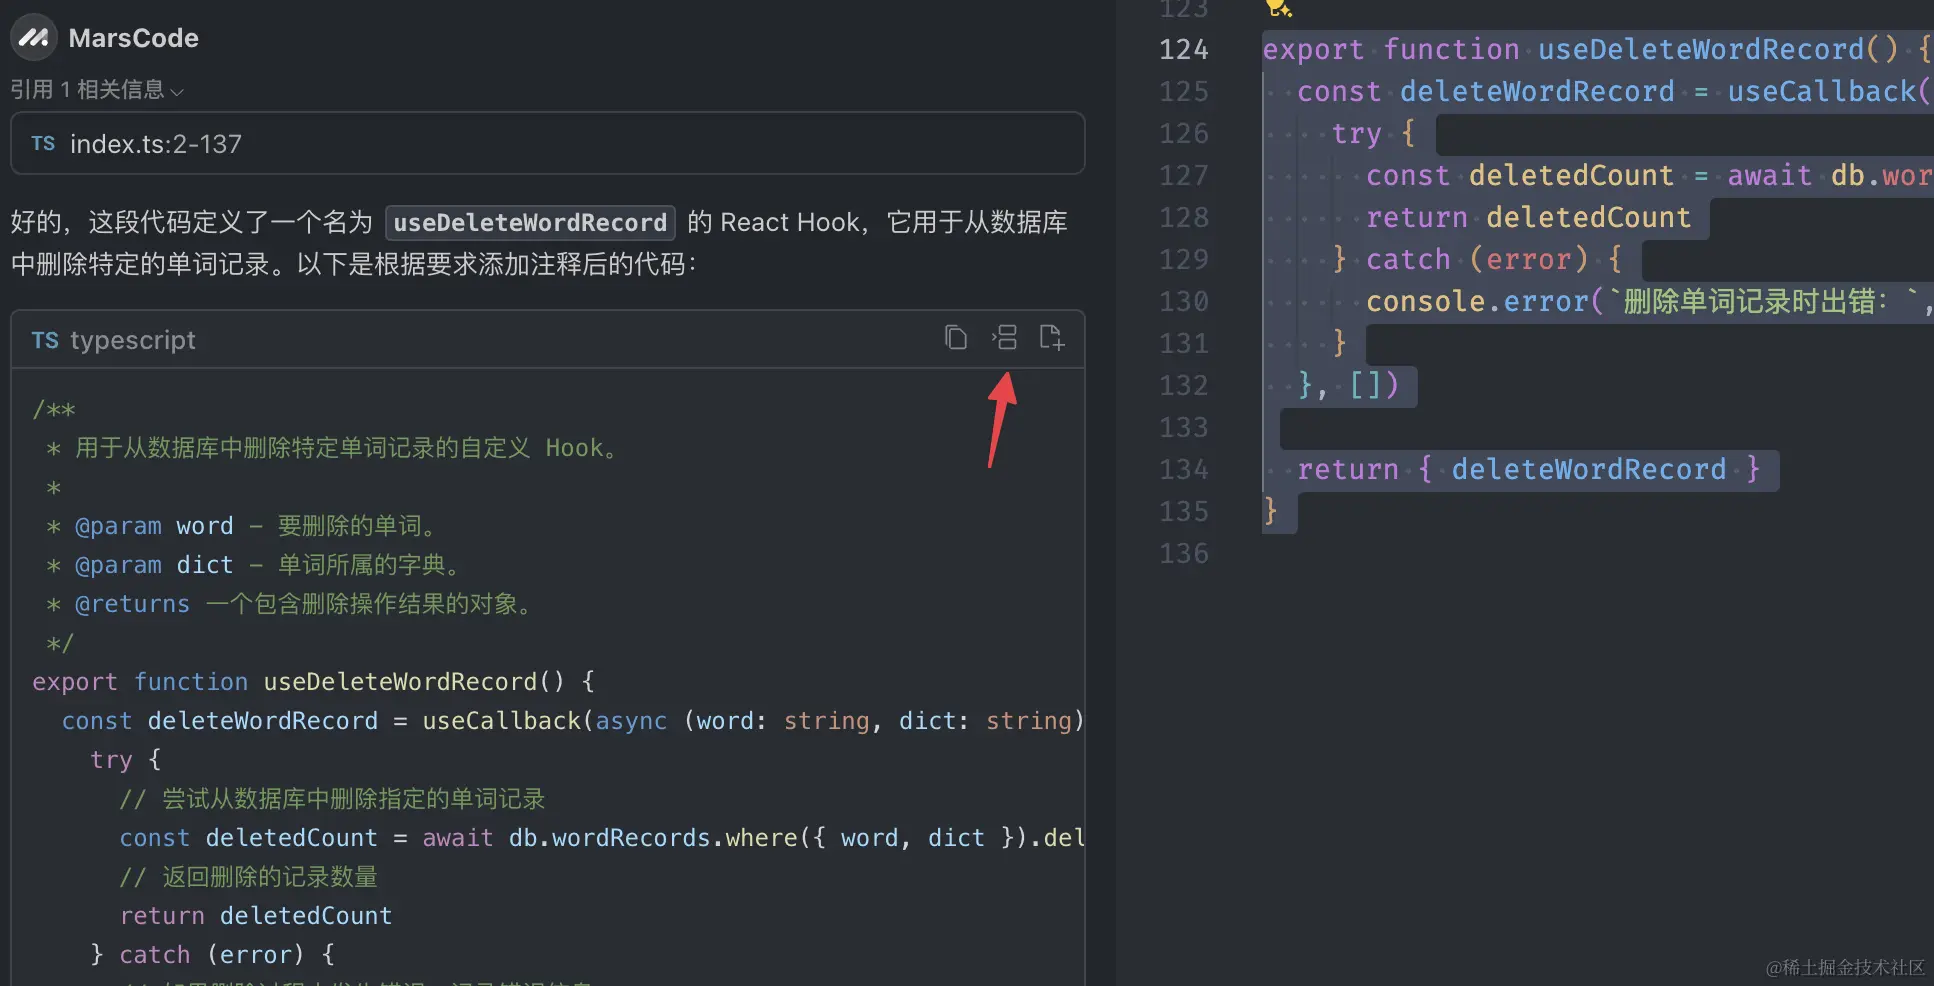
Task: Open the index.ts:2-137 reference
Action: click(x=548, y=143)
